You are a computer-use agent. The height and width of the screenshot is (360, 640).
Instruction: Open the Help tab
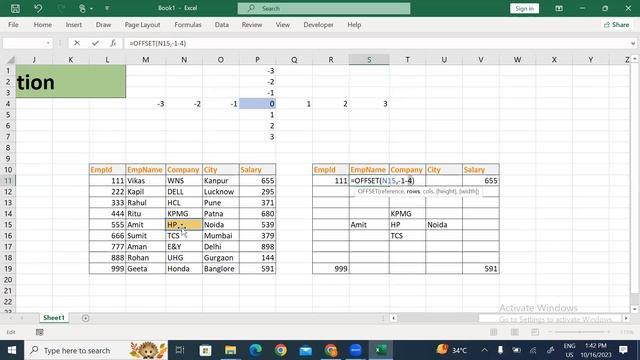pyautogui.click(x=354, y=25)
